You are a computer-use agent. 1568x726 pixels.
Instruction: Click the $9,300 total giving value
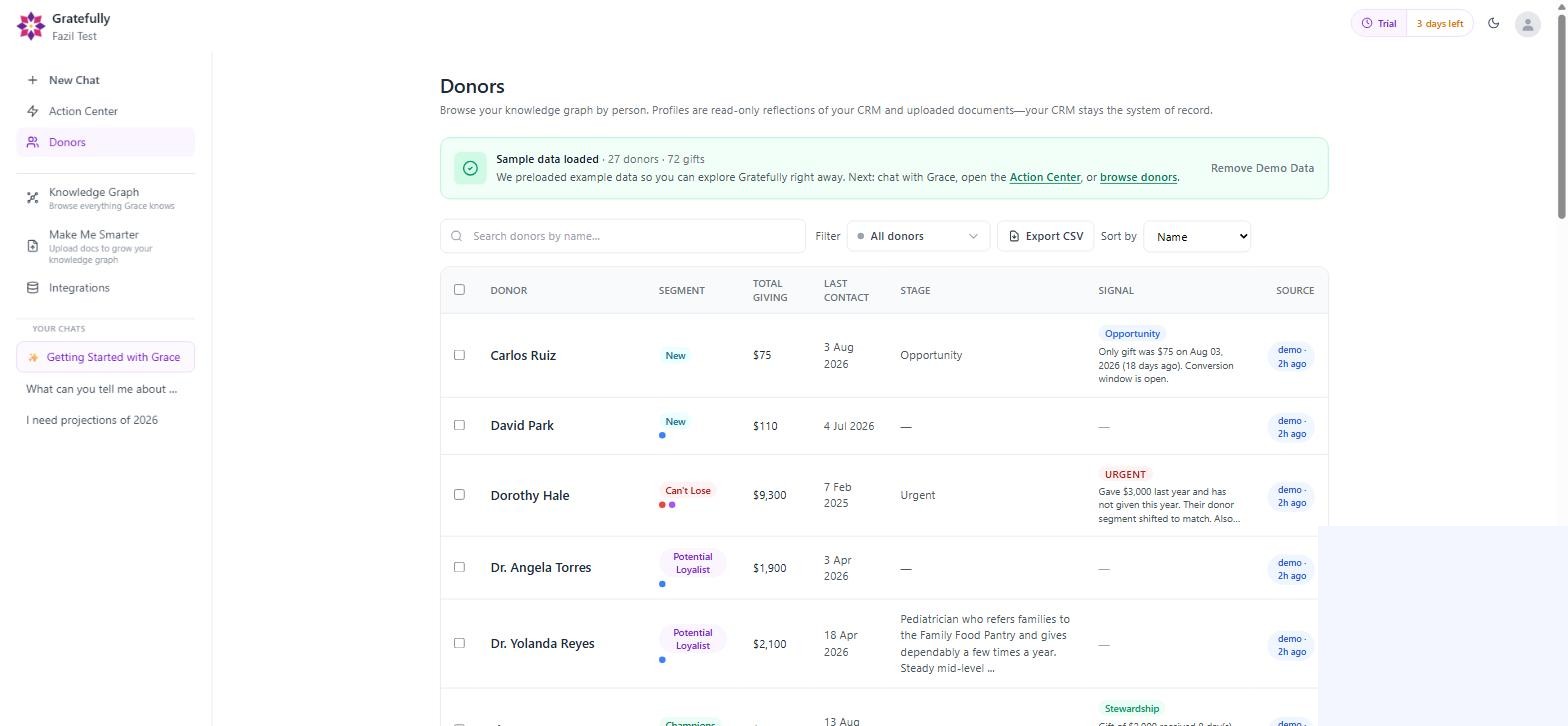point(769,495)
